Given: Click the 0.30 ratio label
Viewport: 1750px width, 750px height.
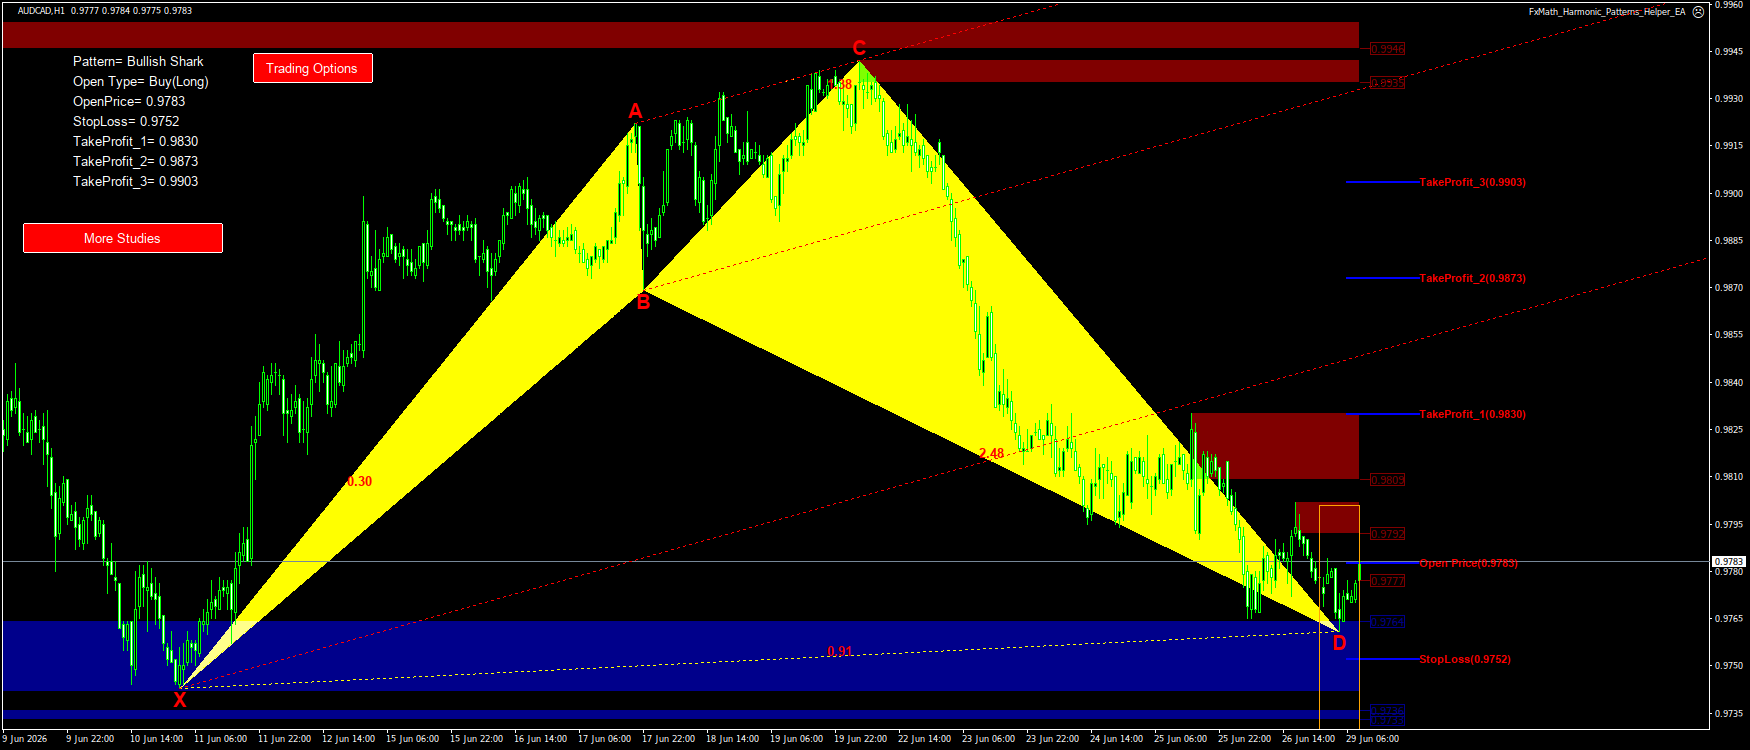Looking at the screenshot, I should pyautogui.click(x=359, y=481).
